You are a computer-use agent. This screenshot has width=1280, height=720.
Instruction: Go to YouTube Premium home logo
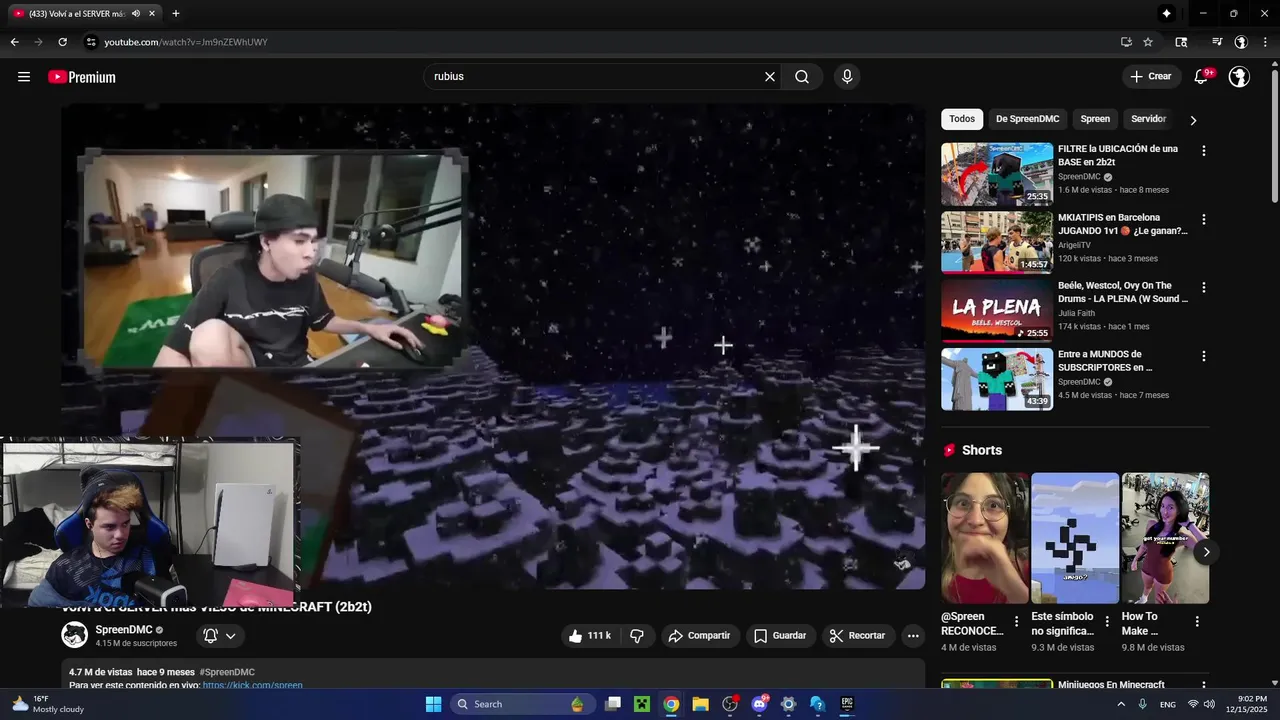[82, 77]
